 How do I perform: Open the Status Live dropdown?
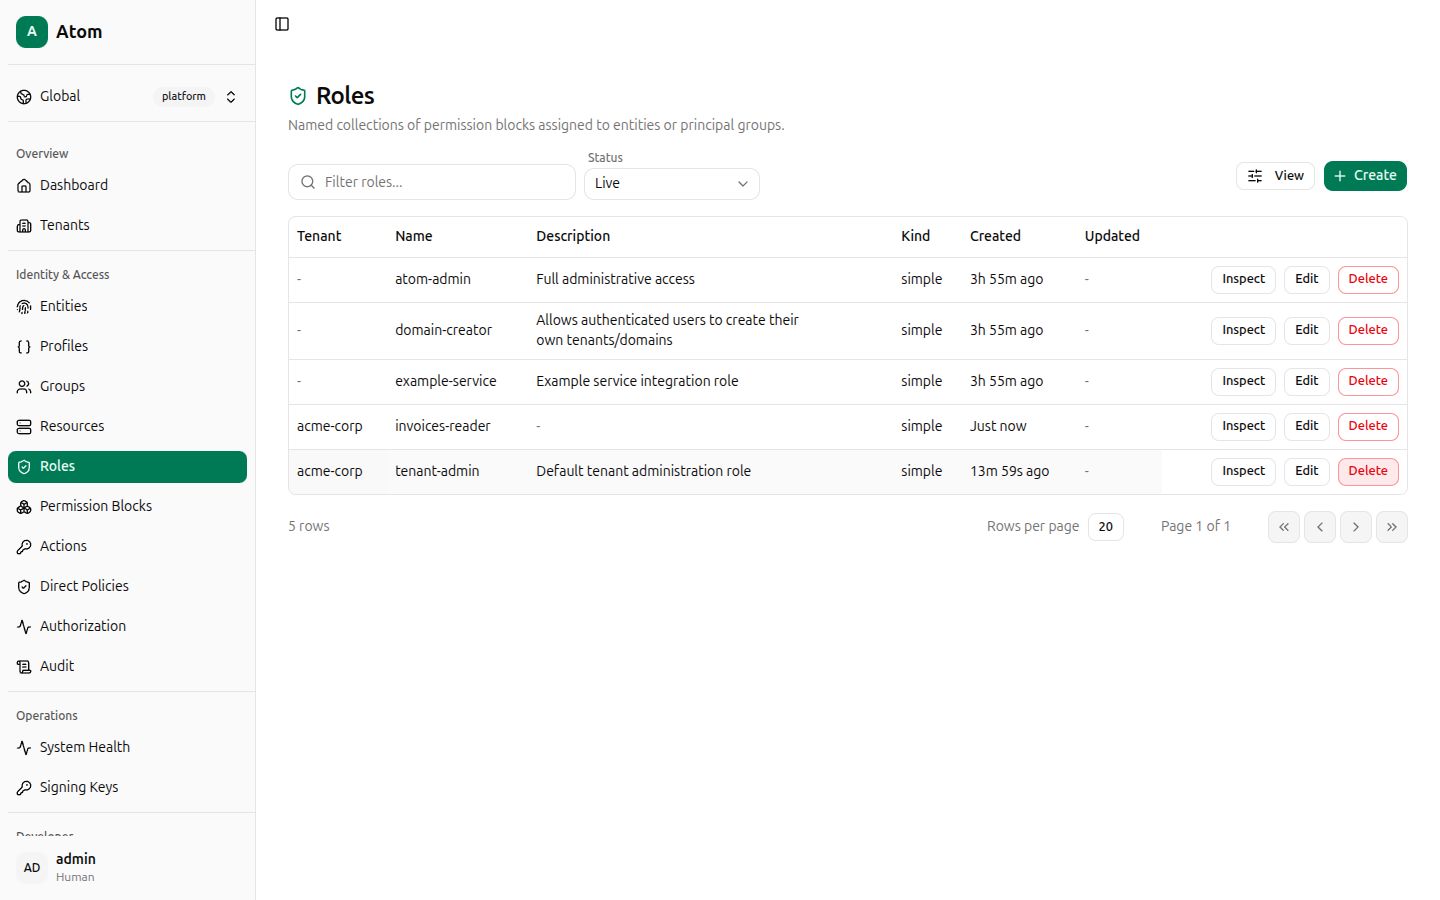[672, 184]
